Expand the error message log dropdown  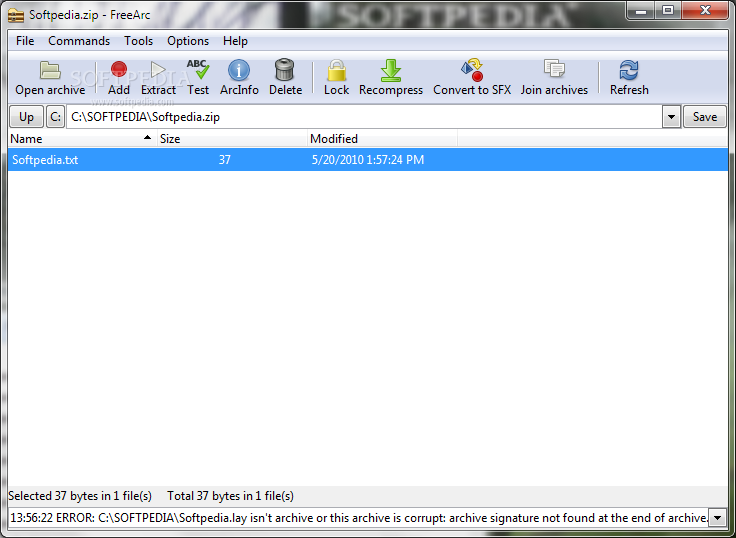pyautogui.click(x=717, y=518)
